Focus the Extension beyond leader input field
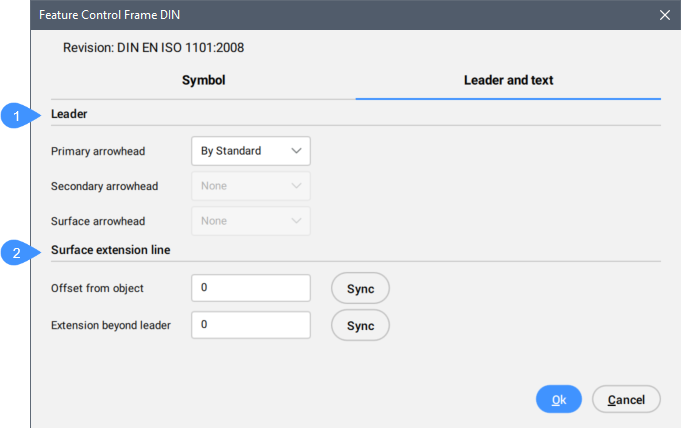This screenshot has height=428, width=681. click(251, 325)
